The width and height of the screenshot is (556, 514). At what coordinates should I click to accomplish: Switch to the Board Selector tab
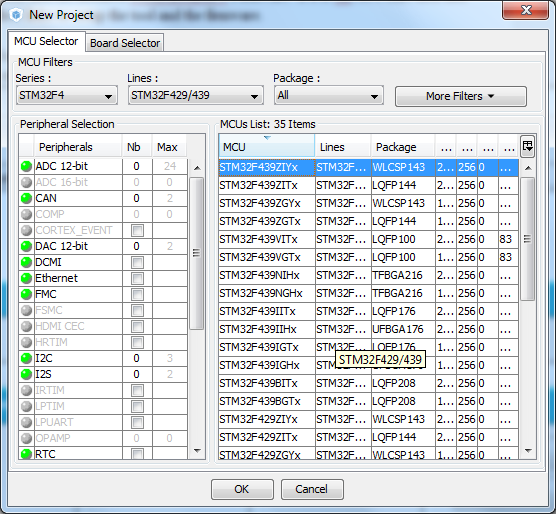125,43
